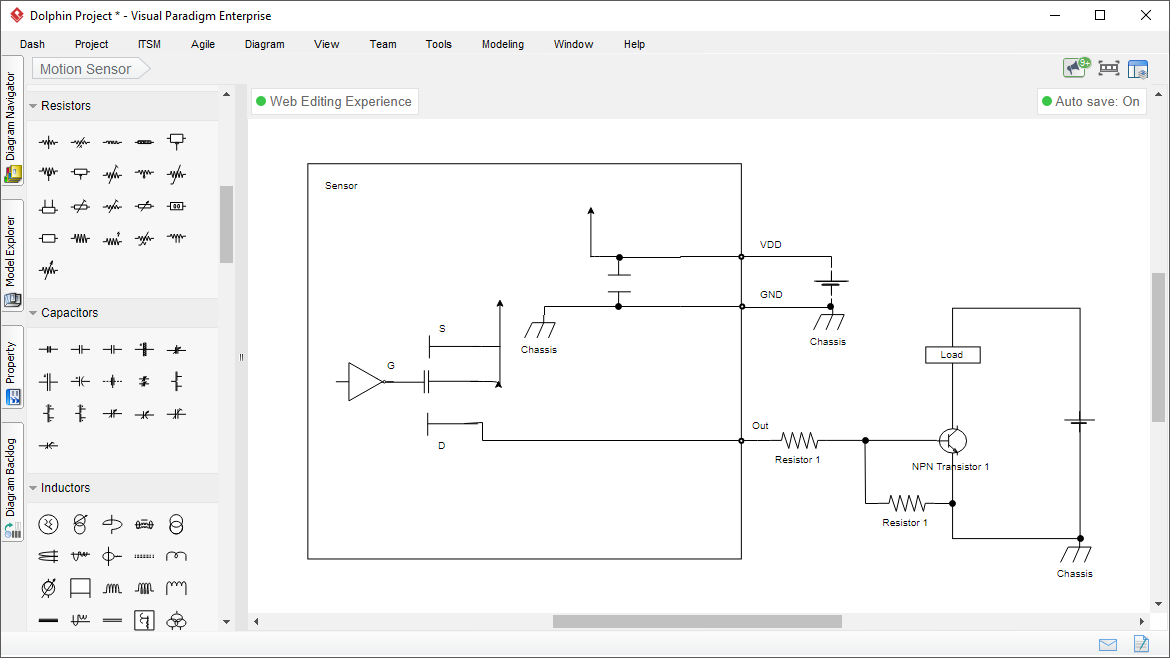Open the announcements icon with 9+ badge
The image size is (1170, 658).
1075,67
